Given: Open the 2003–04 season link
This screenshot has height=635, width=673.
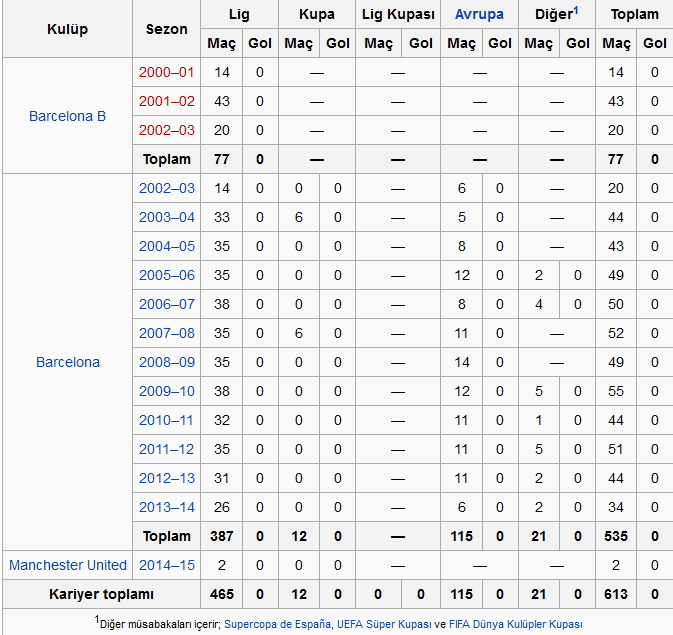Looking at the screenshot, I should [167, 217].
